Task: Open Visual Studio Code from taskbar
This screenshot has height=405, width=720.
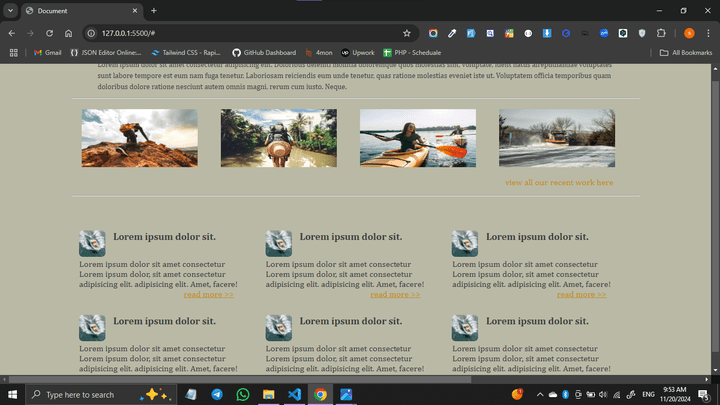Action: pyautogui.click(x=294, y=394)
